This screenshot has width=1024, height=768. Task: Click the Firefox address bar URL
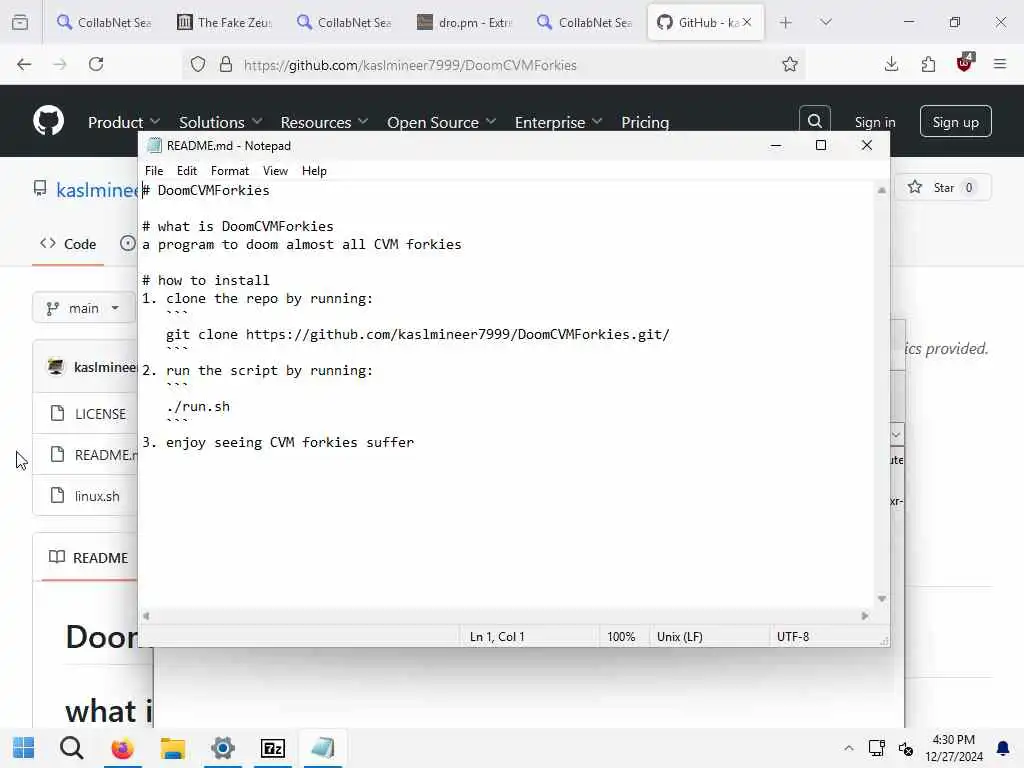[410, 65]
